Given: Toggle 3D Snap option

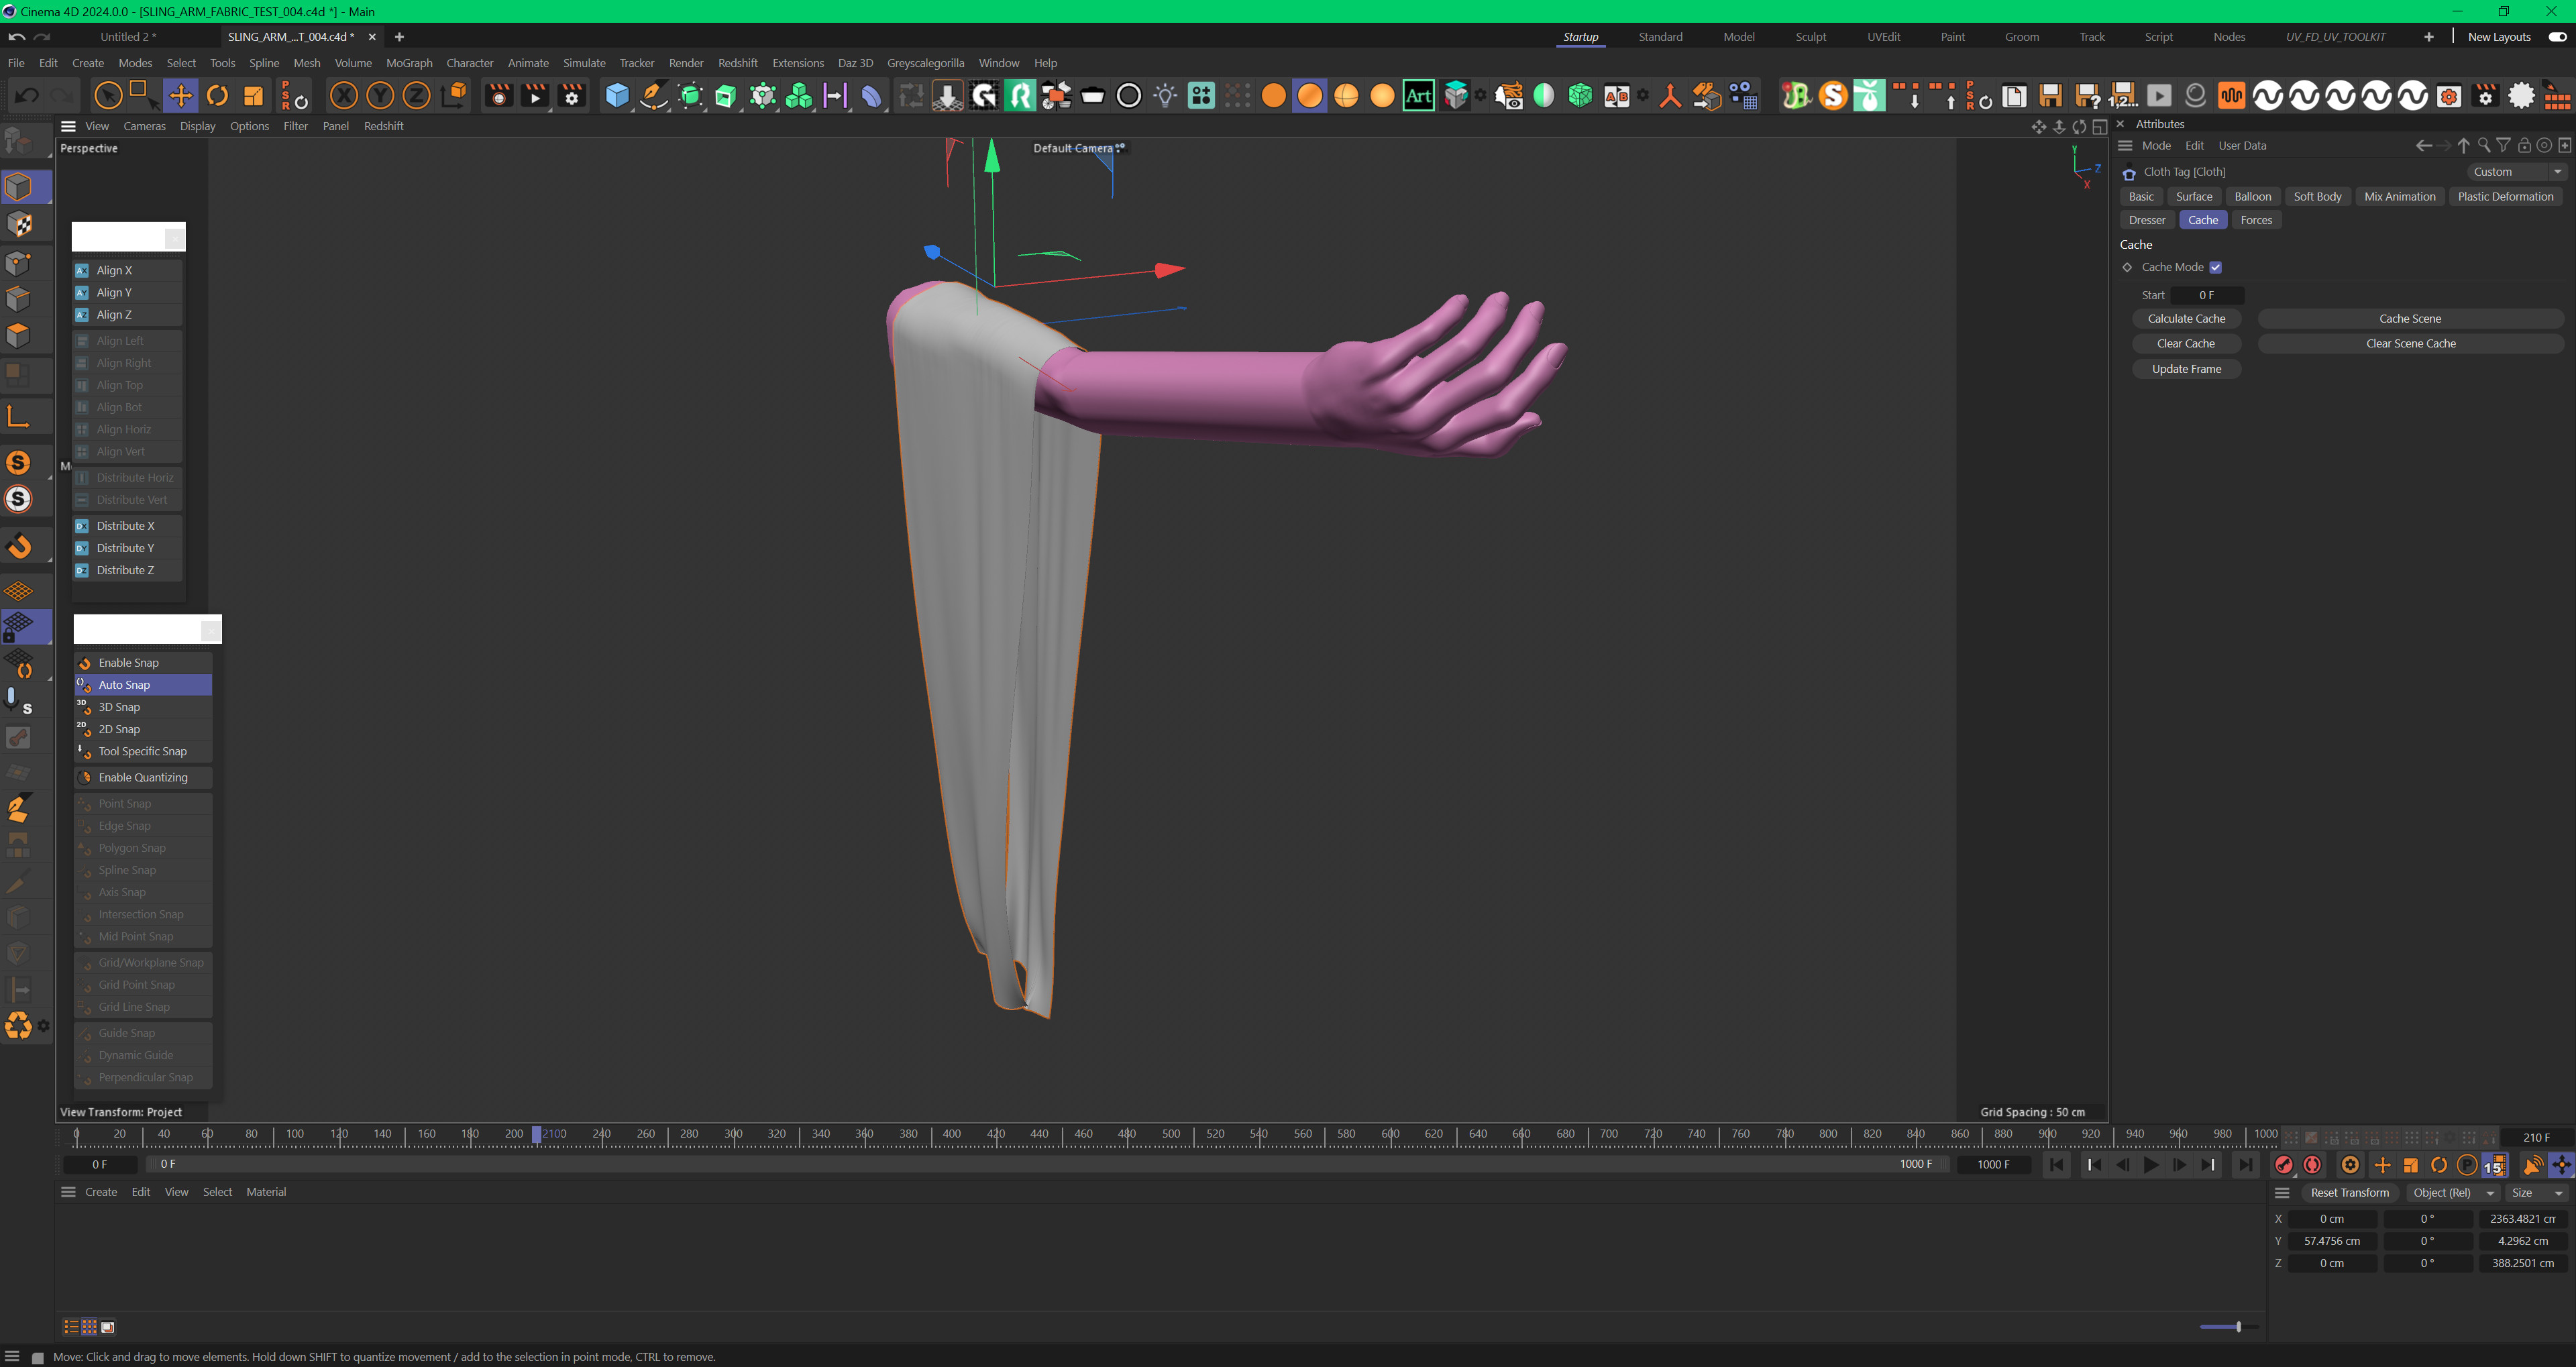Looking at the screenshot, I should [143, 707].
